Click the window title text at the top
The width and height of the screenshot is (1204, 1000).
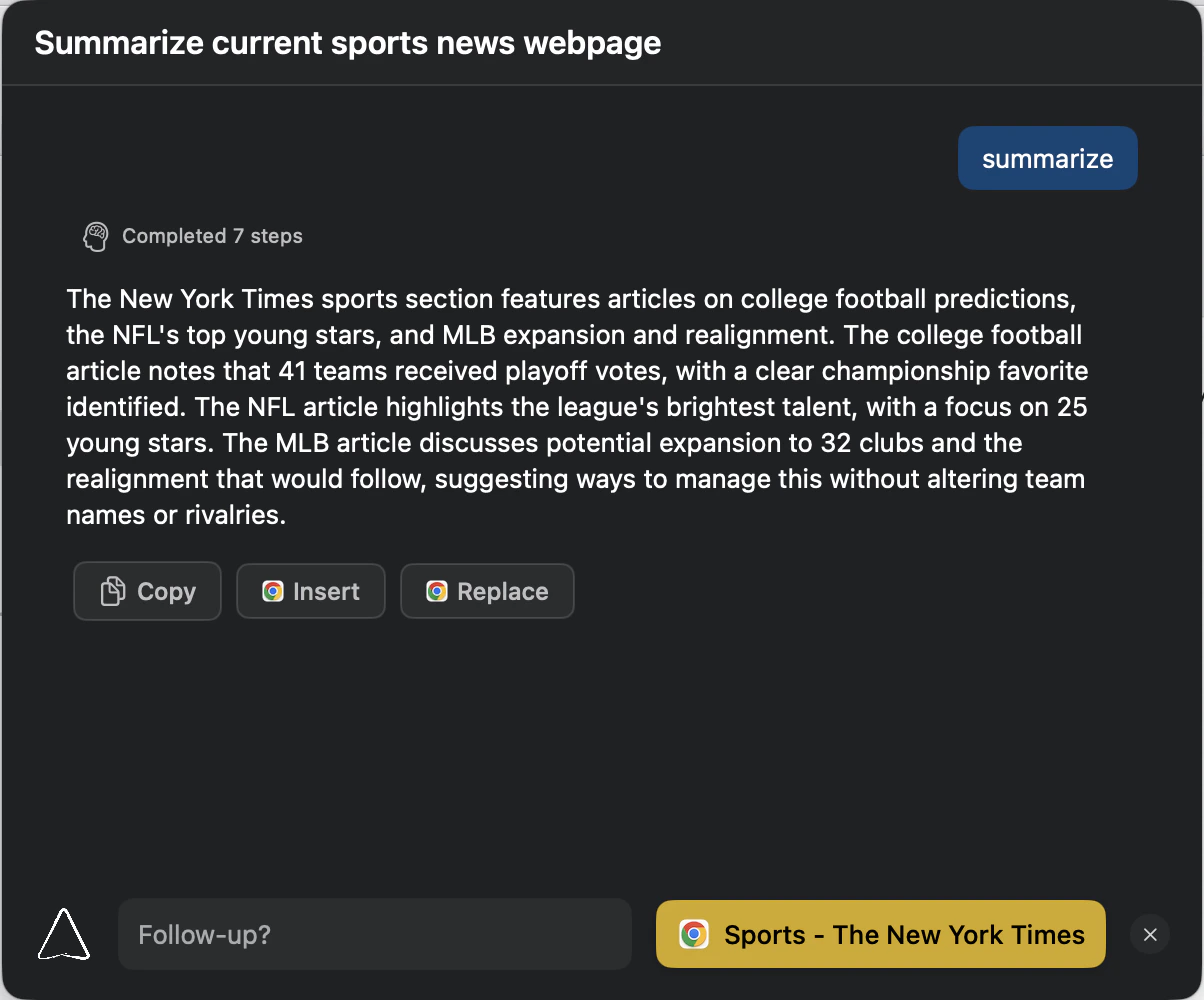347,43
